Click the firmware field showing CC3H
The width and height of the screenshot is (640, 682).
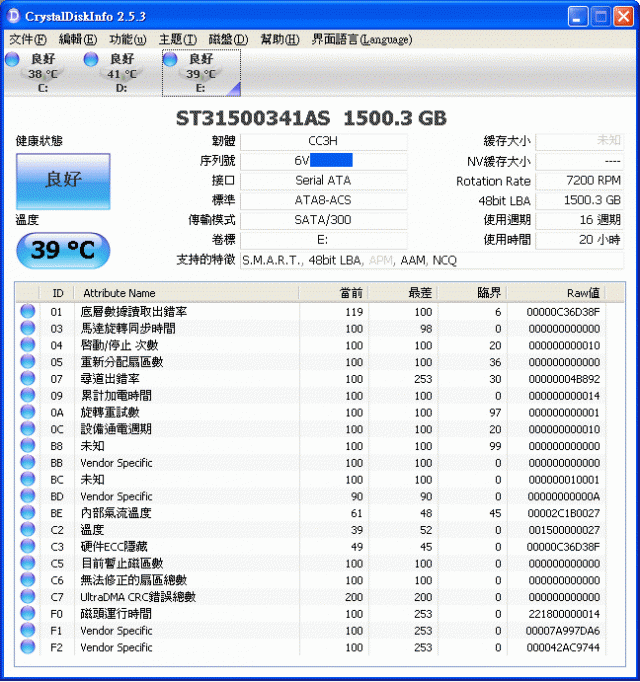pos(324,141)
